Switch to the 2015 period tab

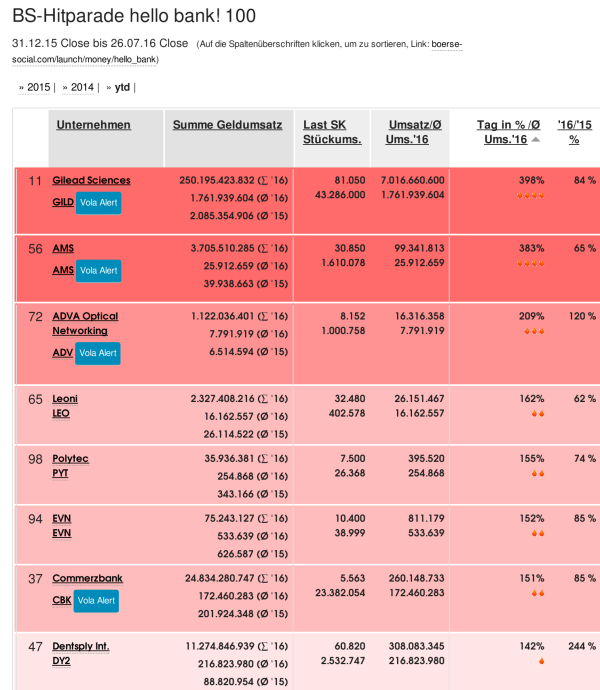tap(38, 87)
